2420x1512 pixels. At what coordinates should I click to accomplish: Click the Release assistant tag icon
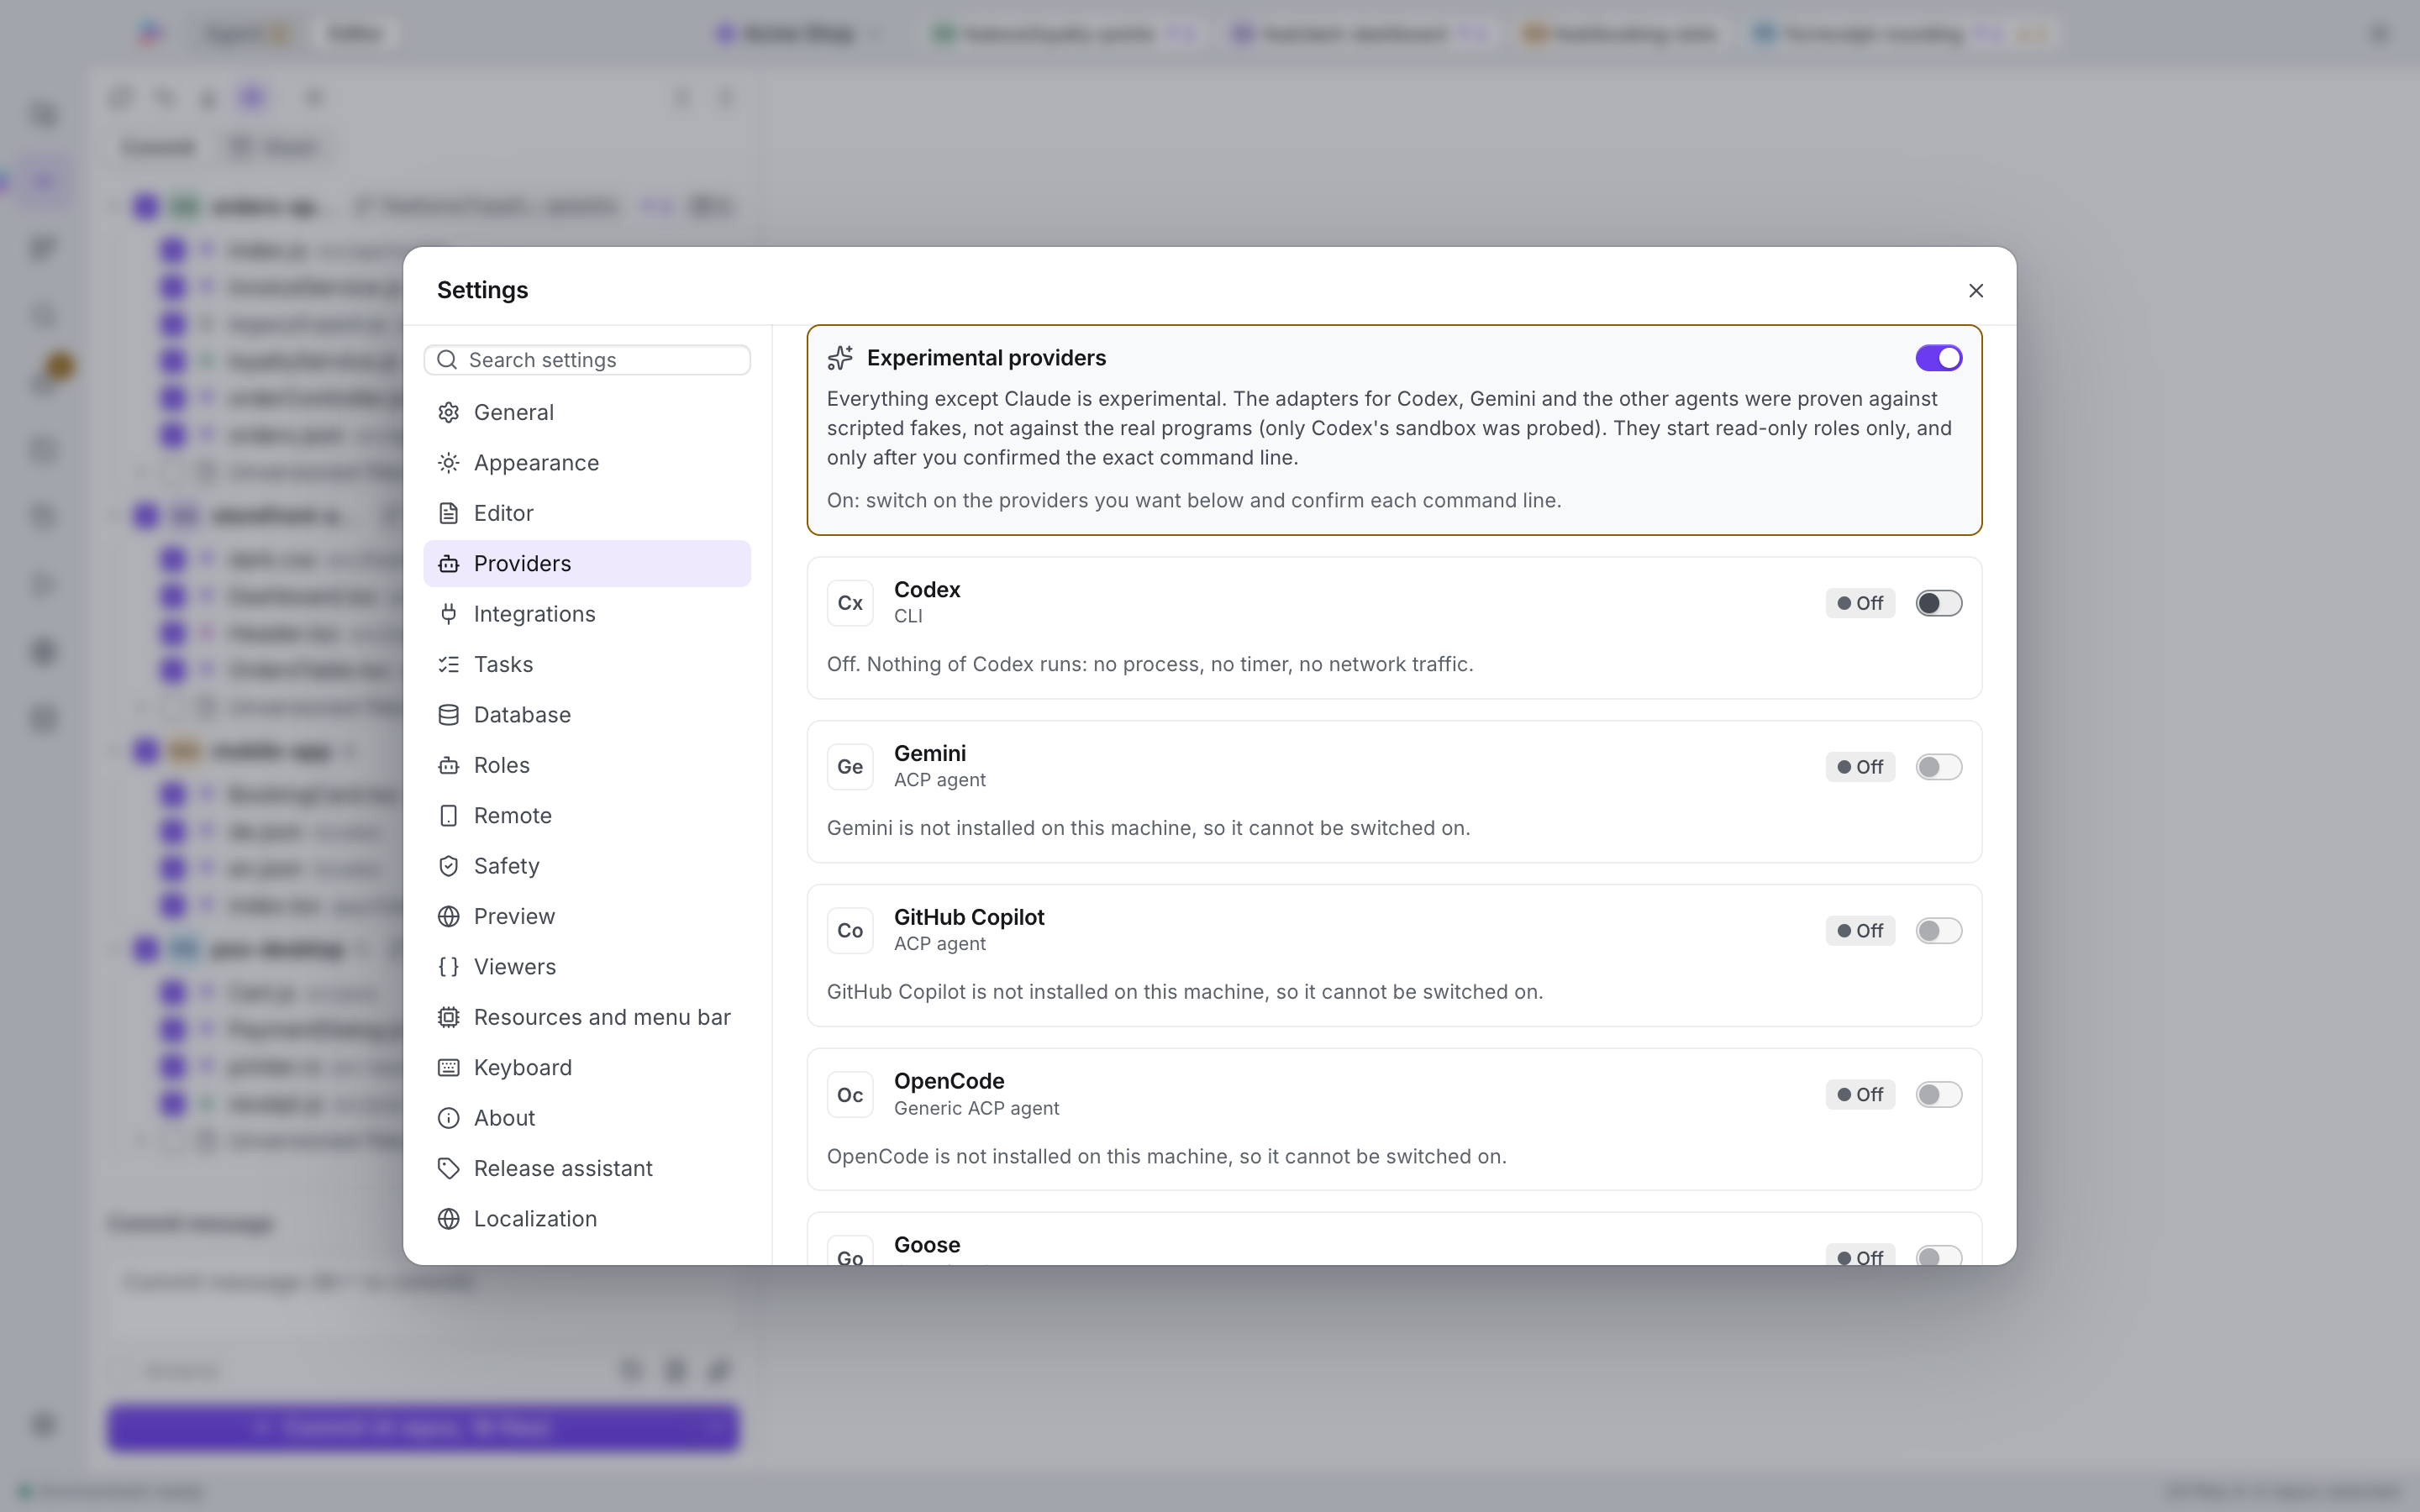click(x=449, y=1168)
